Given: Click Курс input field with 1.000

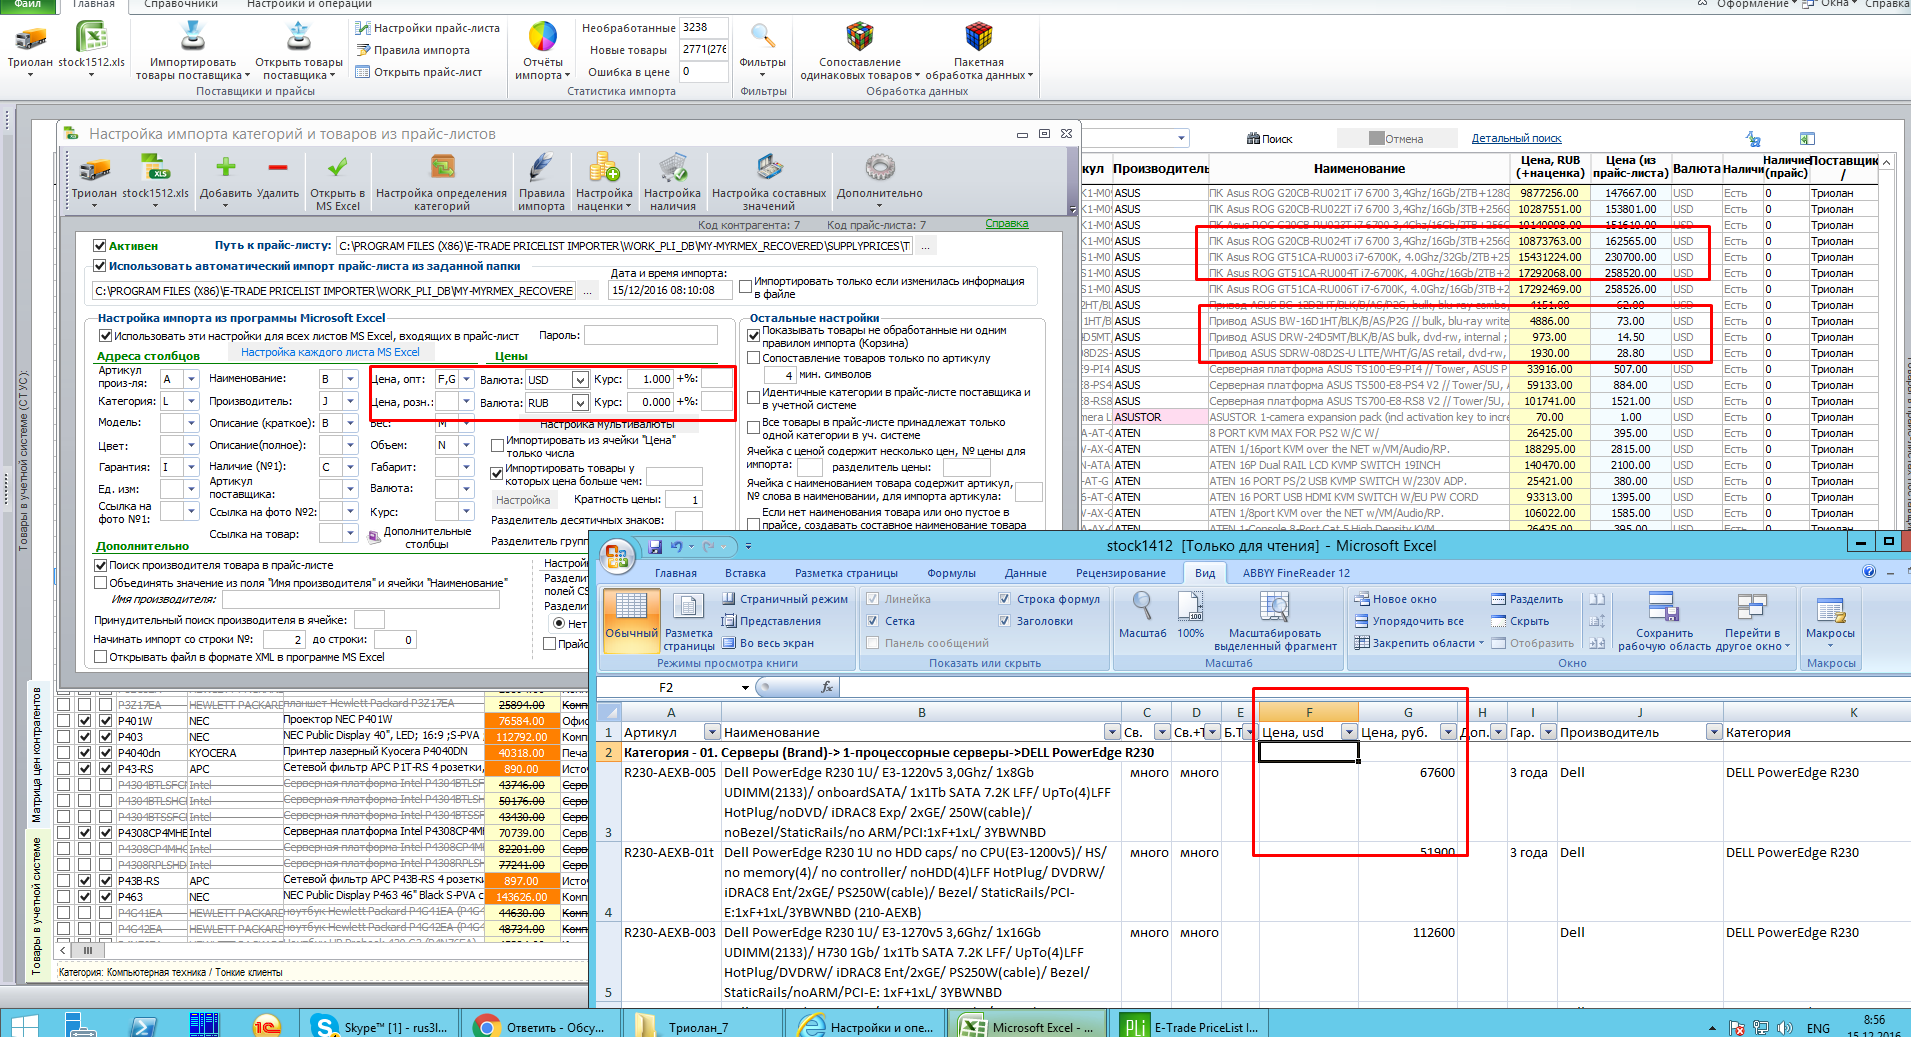Looking at the screenshot, I should [x=650, y=379].
